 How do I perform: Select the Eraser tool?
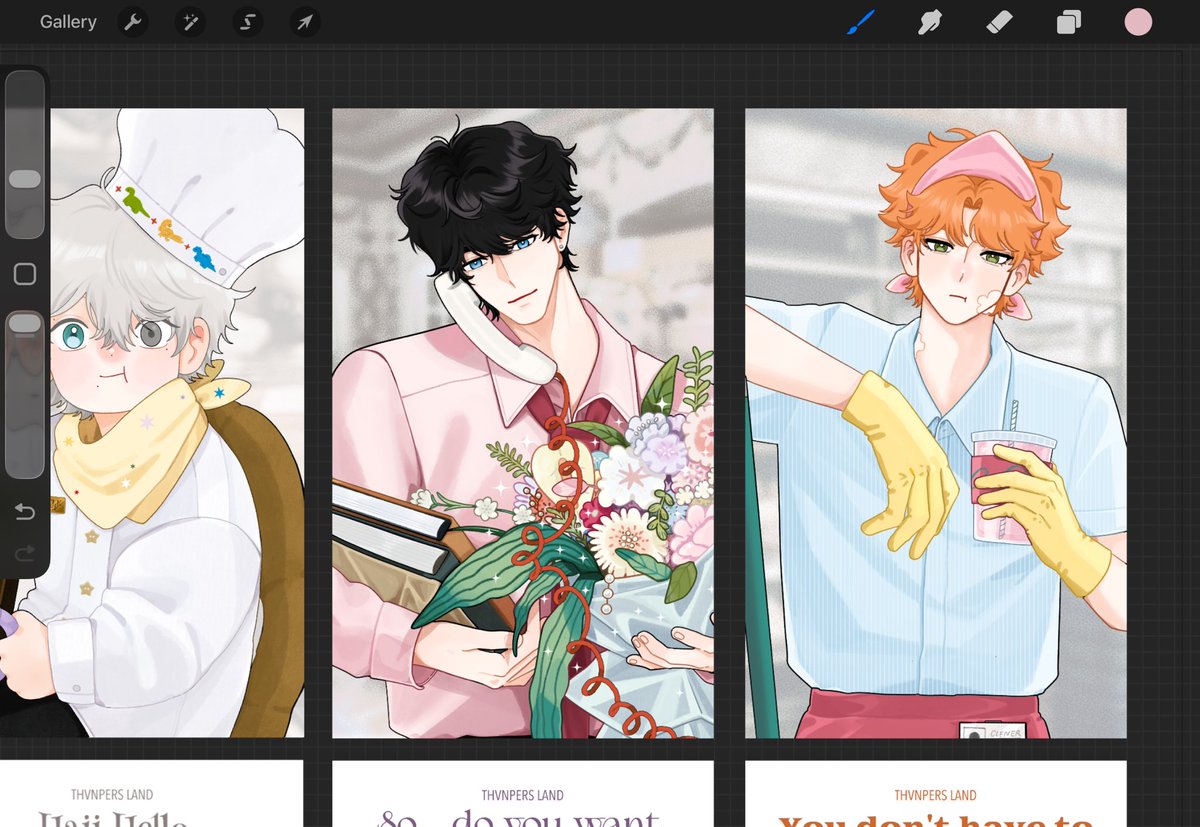[999, 22]
